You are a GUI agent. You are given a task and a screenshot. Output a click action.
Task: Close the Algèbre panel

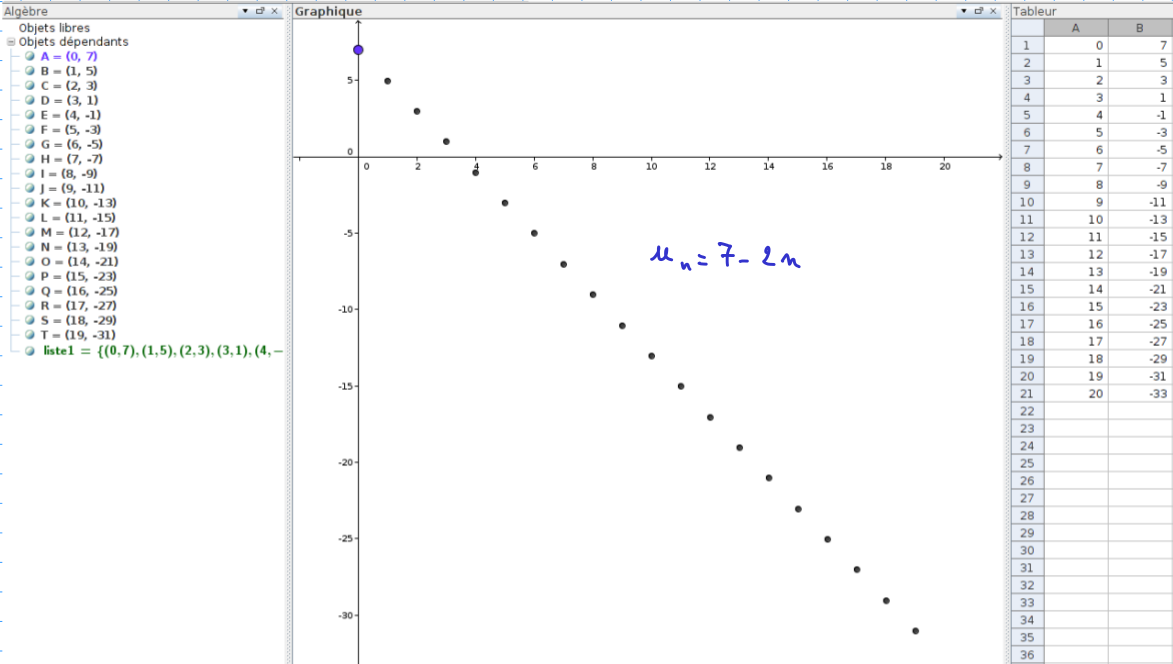point(275,11)
